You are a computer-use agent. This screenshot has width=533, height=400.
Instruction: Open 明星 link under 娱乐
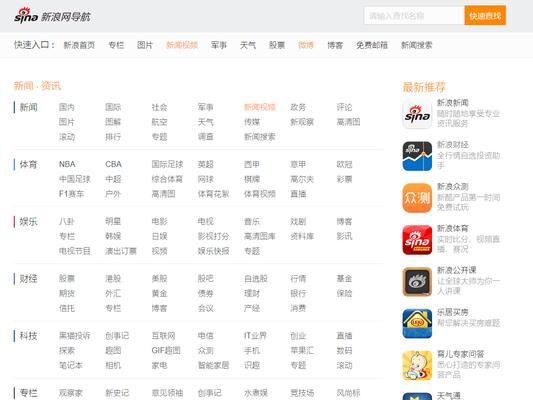(113, 222)
